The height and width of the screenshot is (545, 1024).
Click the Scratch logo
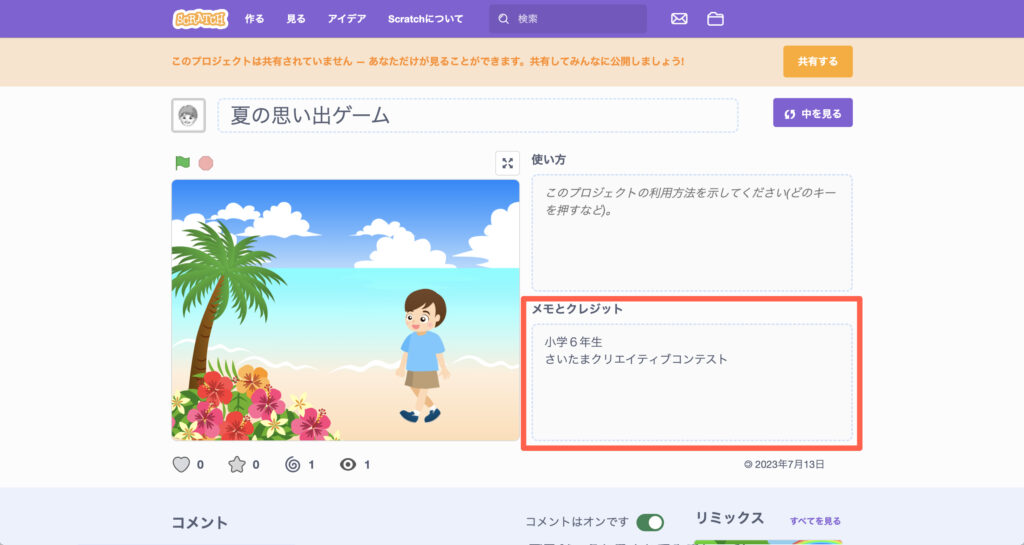pos(200,19)
